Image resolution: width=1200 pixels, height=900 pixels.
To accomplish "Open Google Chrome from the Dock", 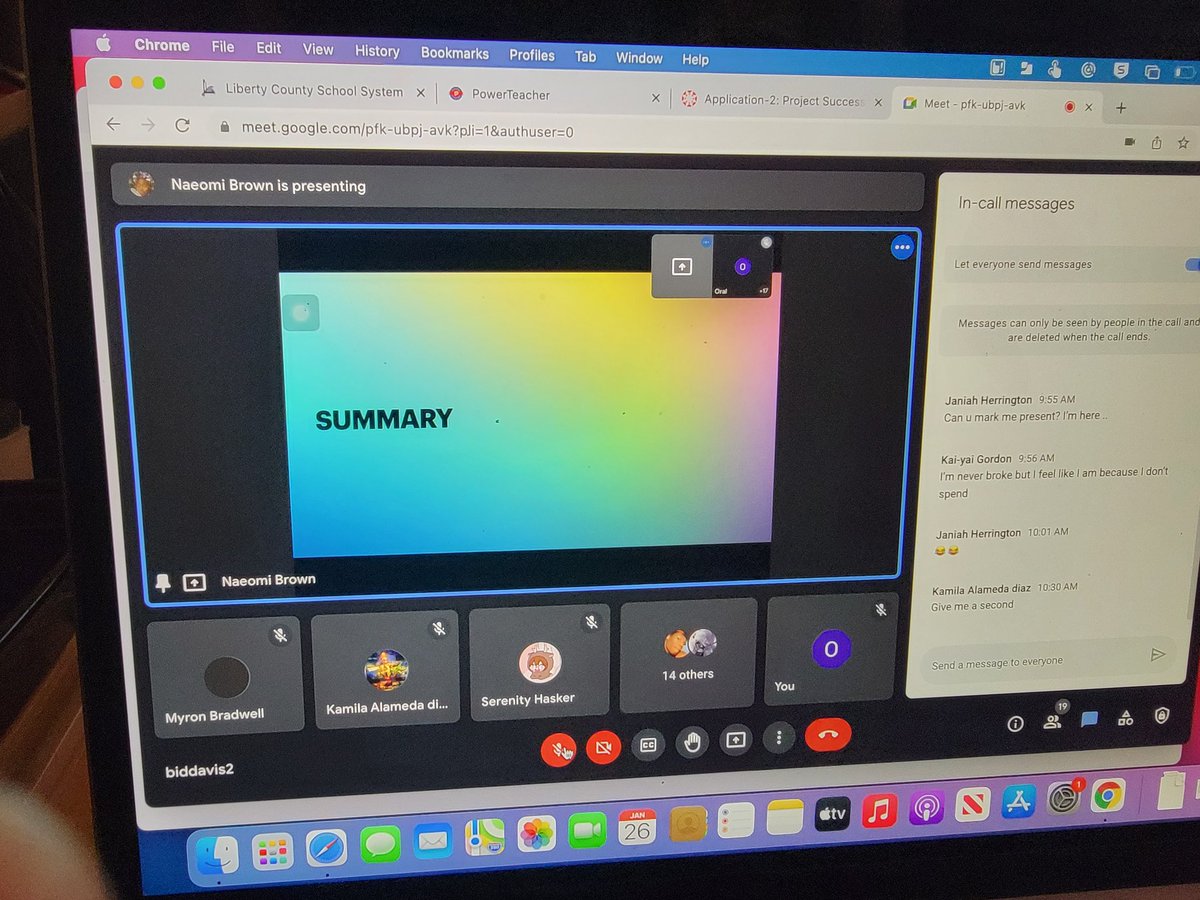I will click(x=1107, y=795).
